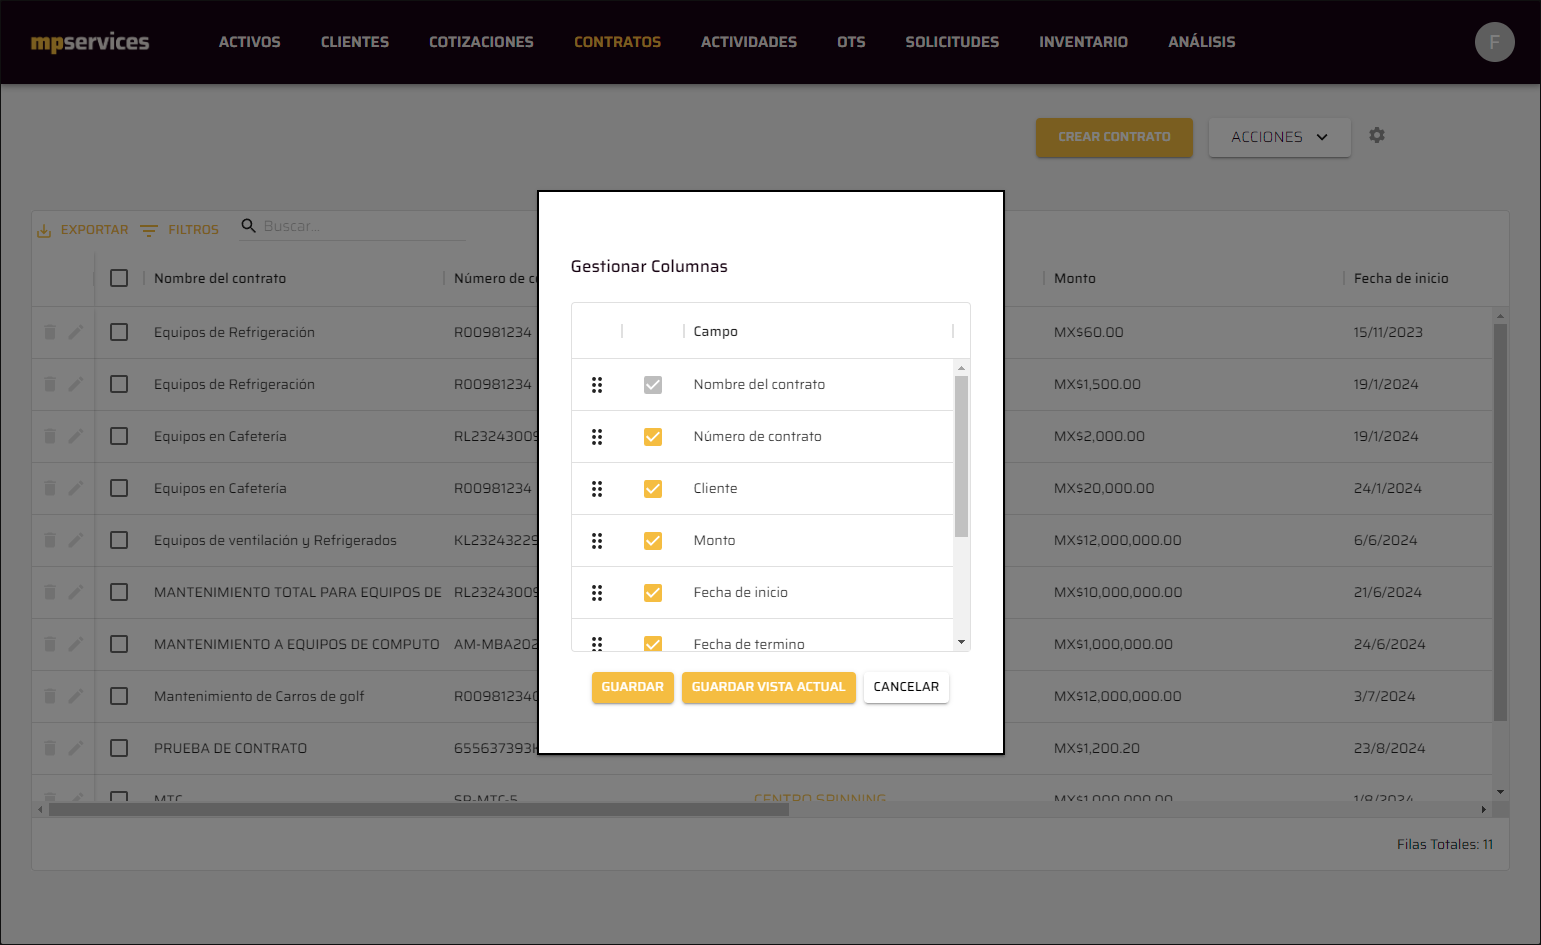Uncheck the Fecha de inicio column checkbox
Screen dimensions: 1541x945
(653, 593)
